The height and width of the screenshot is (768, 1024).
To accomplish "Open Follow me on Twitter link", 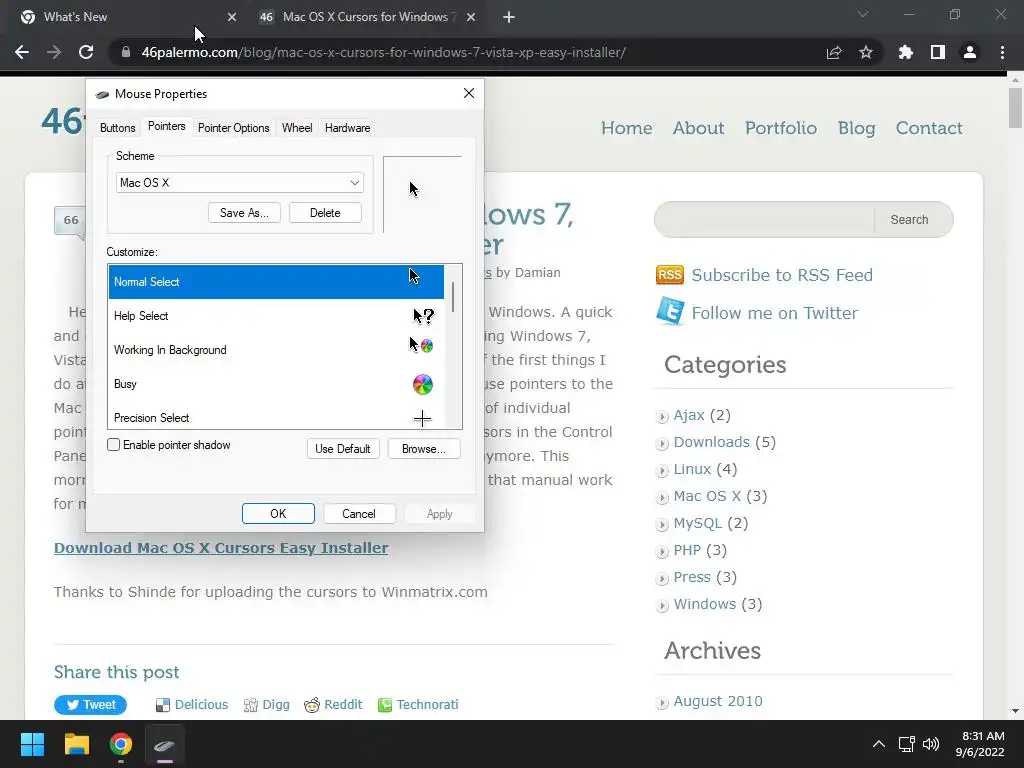I will (775, 313).
